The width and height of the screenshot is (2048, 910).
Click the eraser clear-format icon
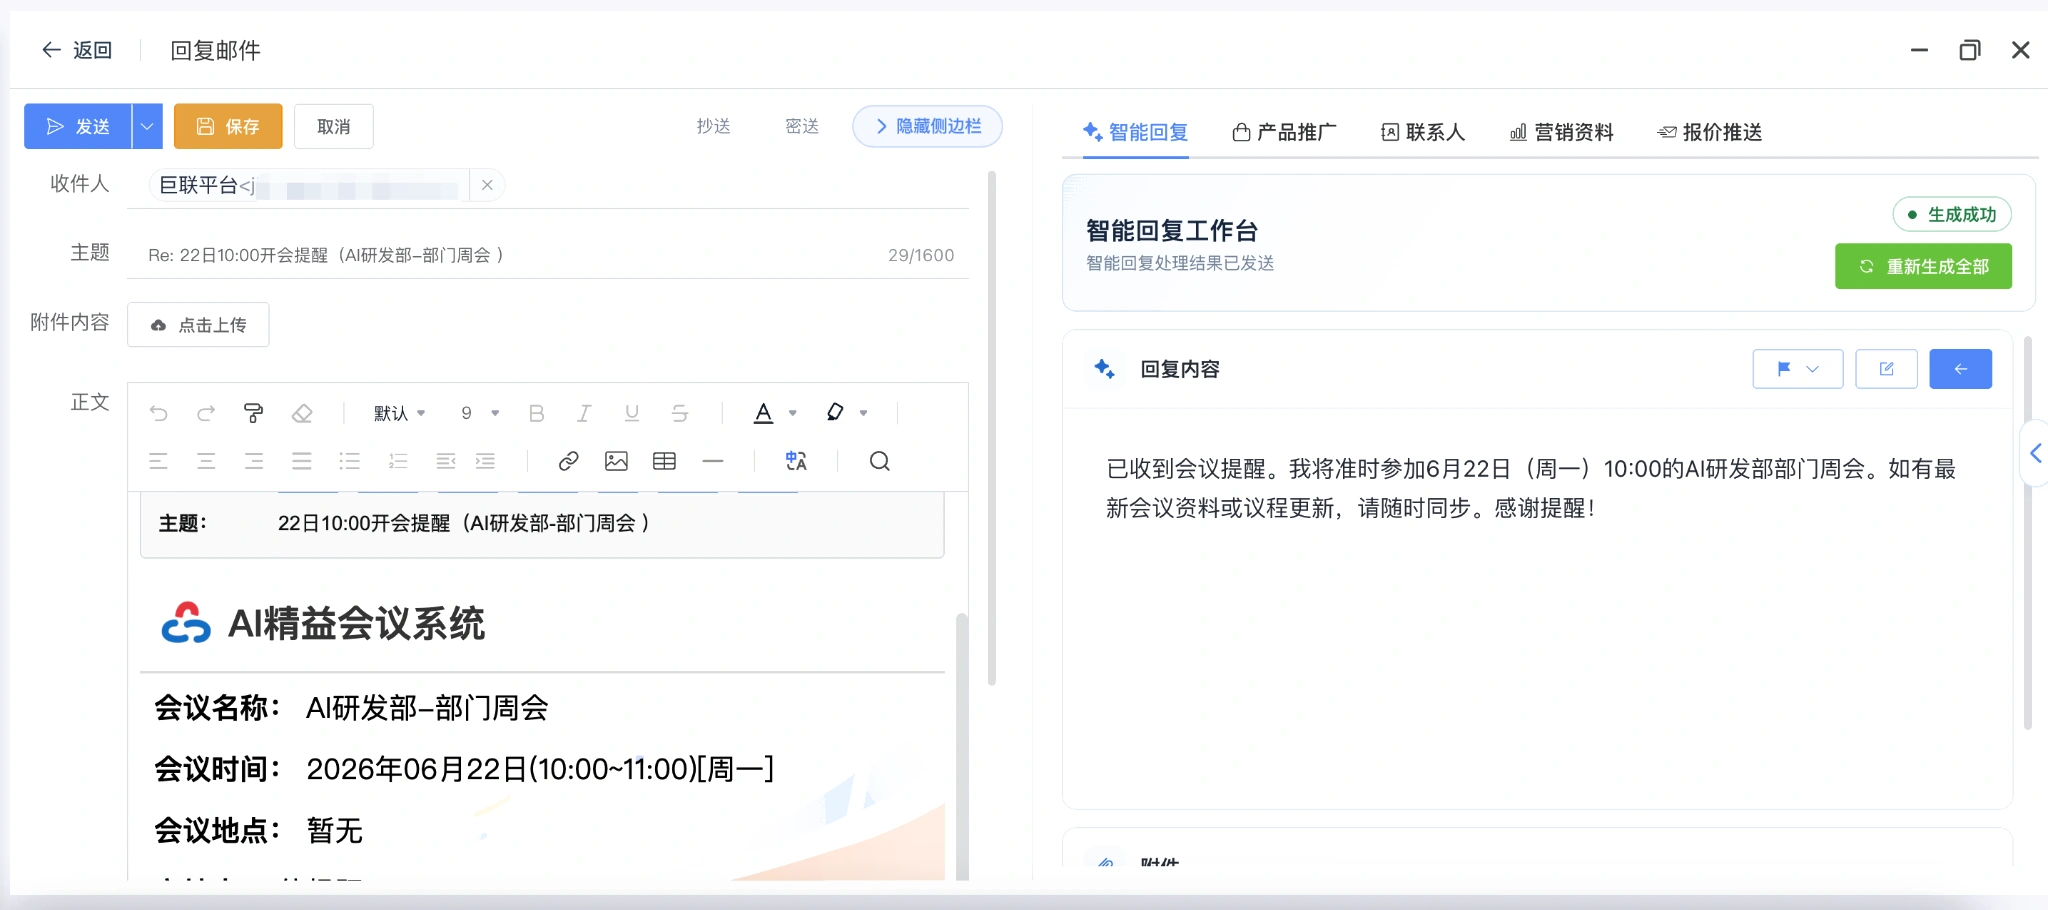click(x=302, y=413)
